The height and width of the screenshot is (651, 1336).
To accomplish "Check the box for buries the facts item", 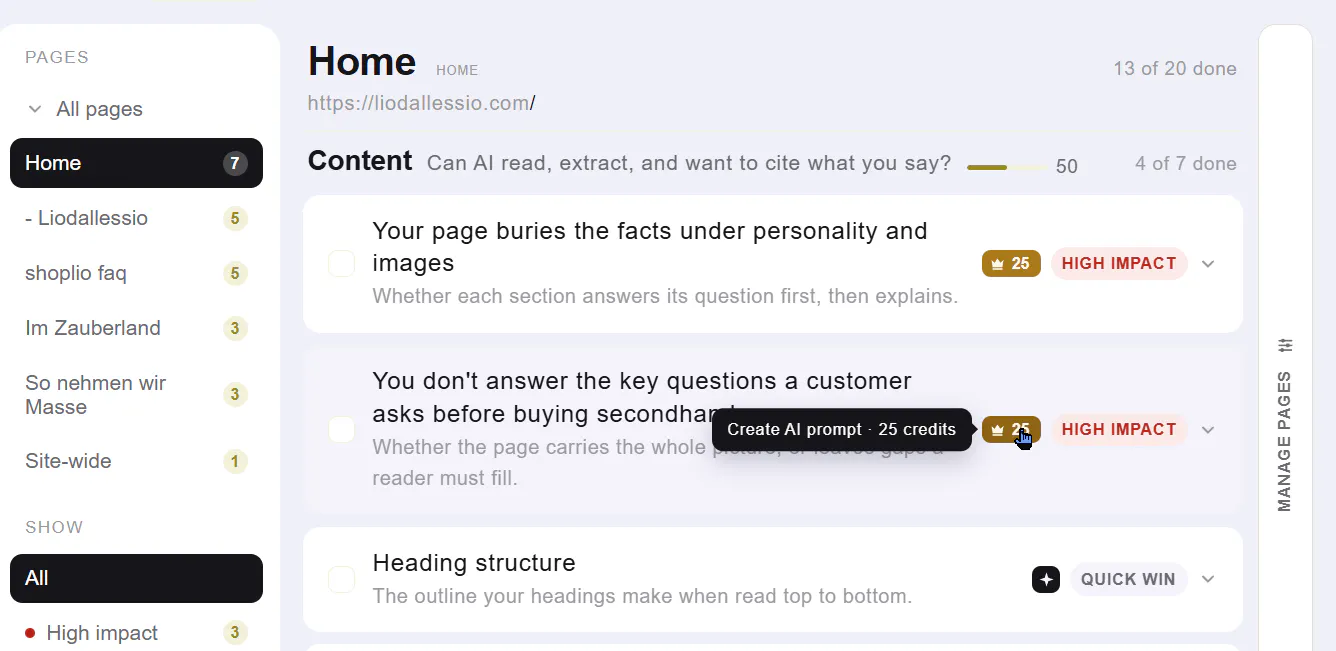I will pyautogui.click(x=342, y=264).
